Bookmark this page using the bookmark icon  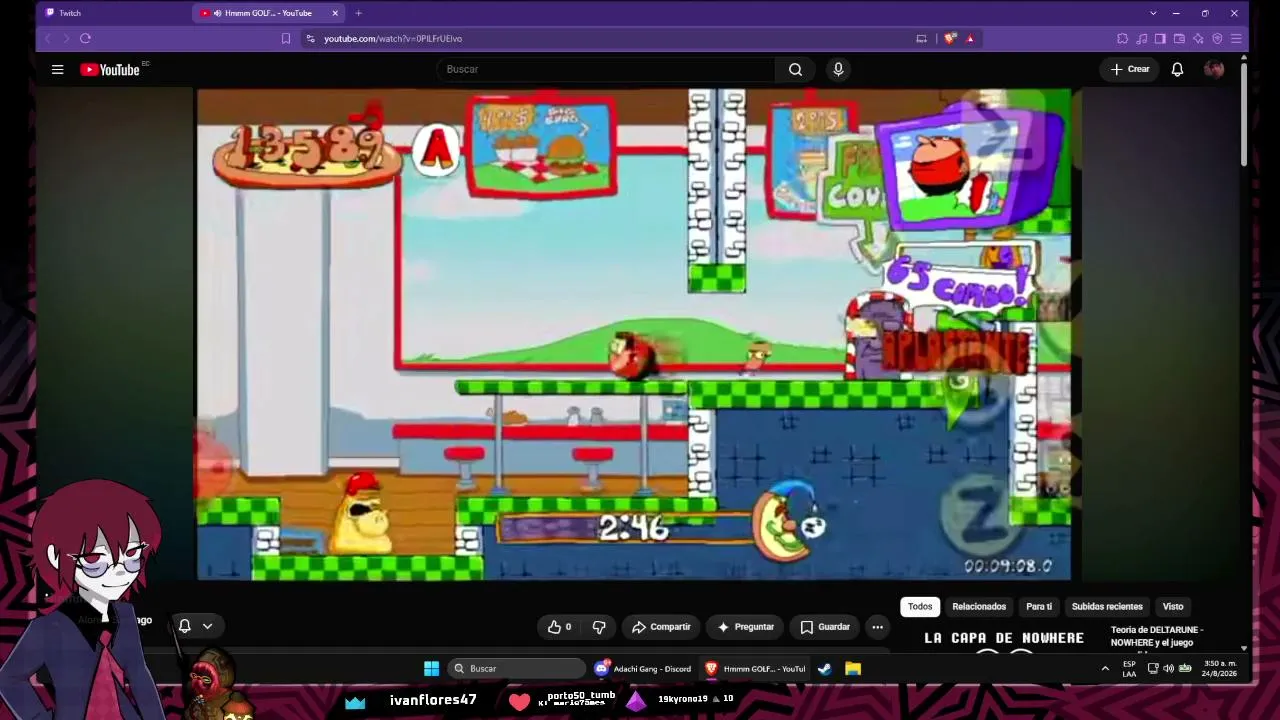click(286, 38)
